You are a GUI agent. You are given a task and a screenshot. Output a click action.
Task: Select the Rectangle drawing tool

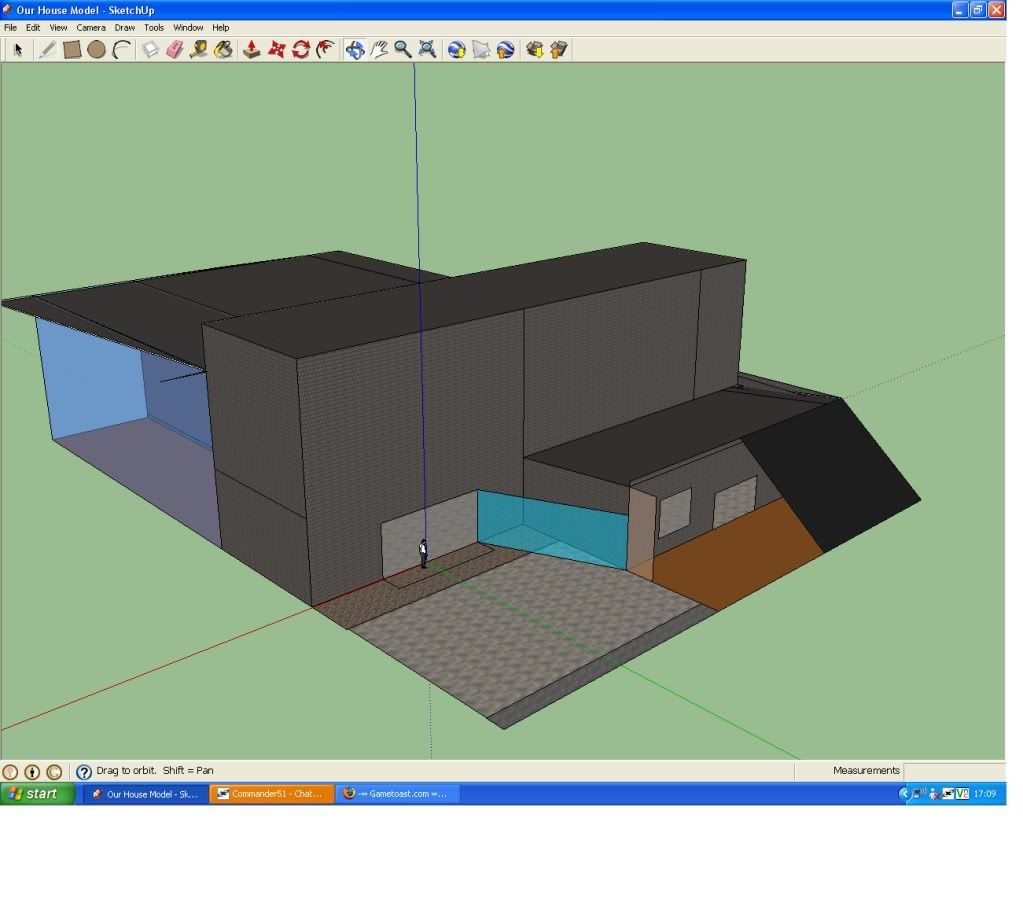pyautogui.click(x=72, y=50)
